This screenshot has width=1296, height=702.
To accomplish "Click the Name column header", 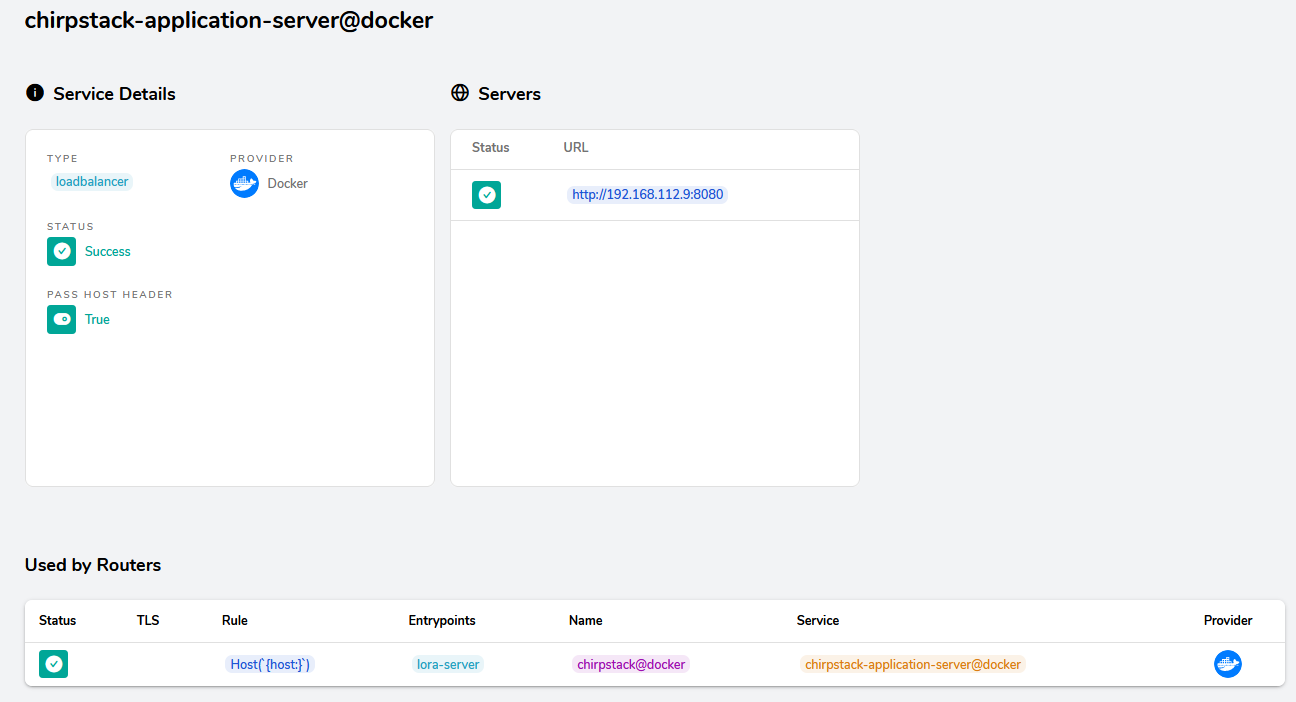I will 586,620.
